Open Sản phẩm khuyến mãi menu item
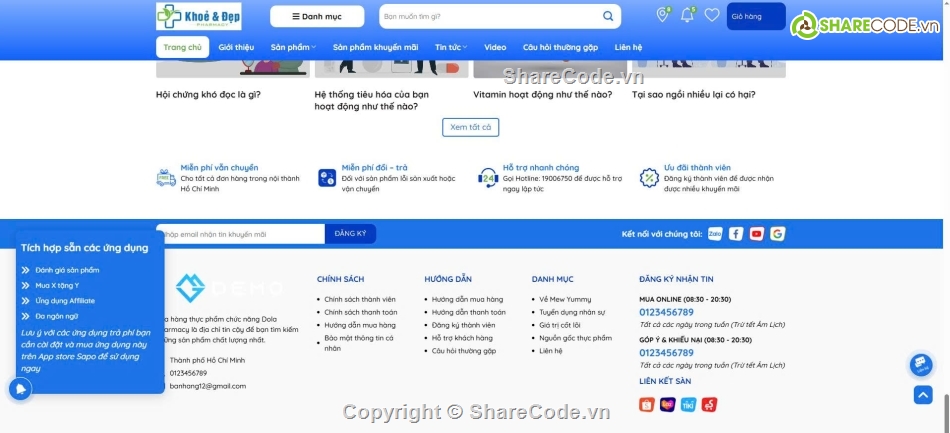The height and width of the screenshot is (433, 950). coord(375,47)
